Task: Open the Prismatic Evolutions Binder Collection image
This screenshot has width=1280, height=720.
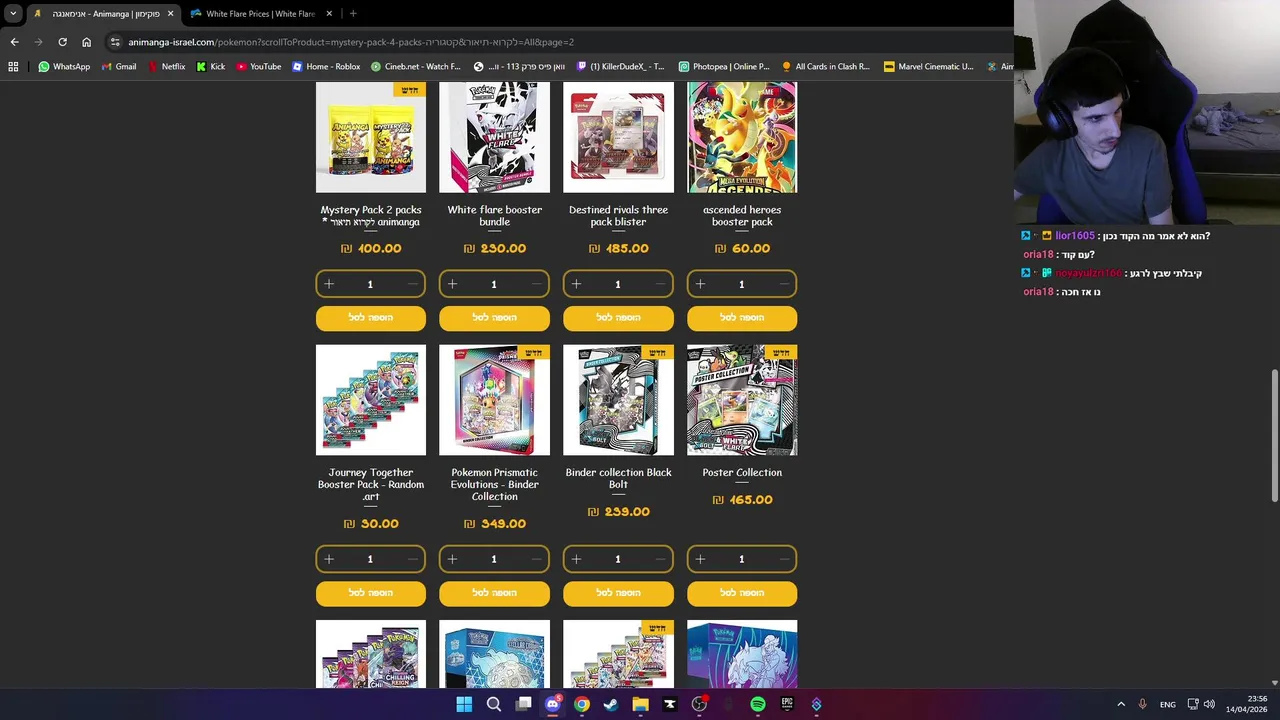Action: click(x=494, y=400)
